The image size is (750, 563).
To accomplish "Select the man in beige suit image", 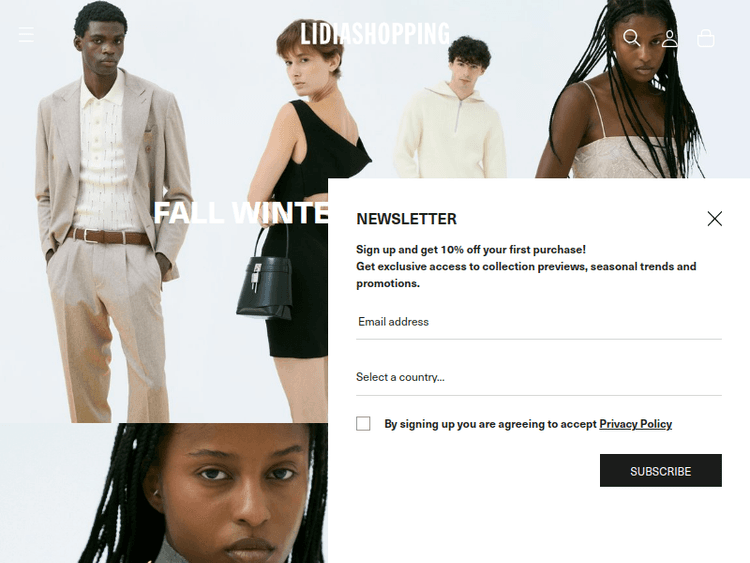I will coord(110,215).
